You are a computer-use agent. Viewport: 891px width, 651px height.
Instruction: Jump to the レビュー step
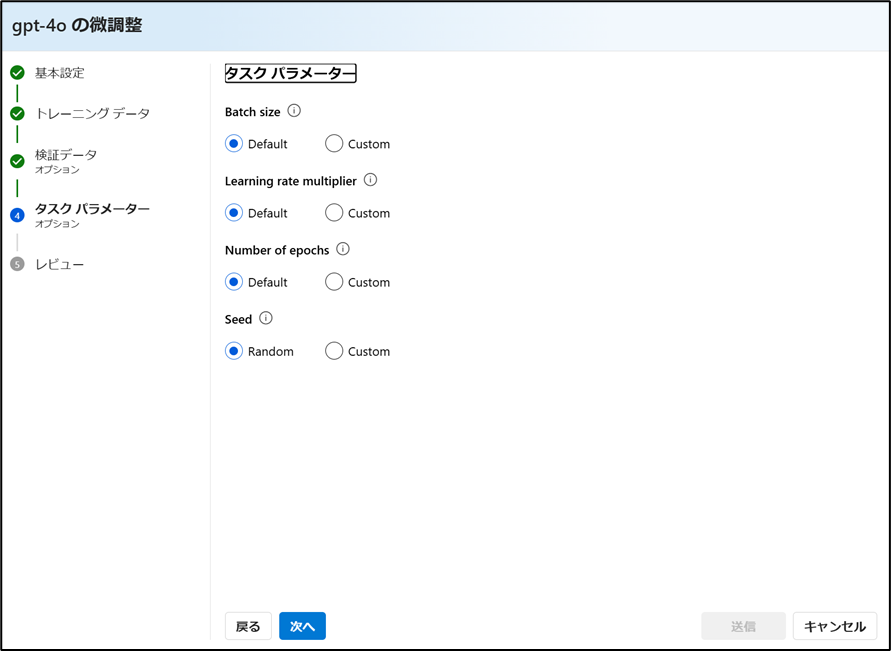coord(60,264)
